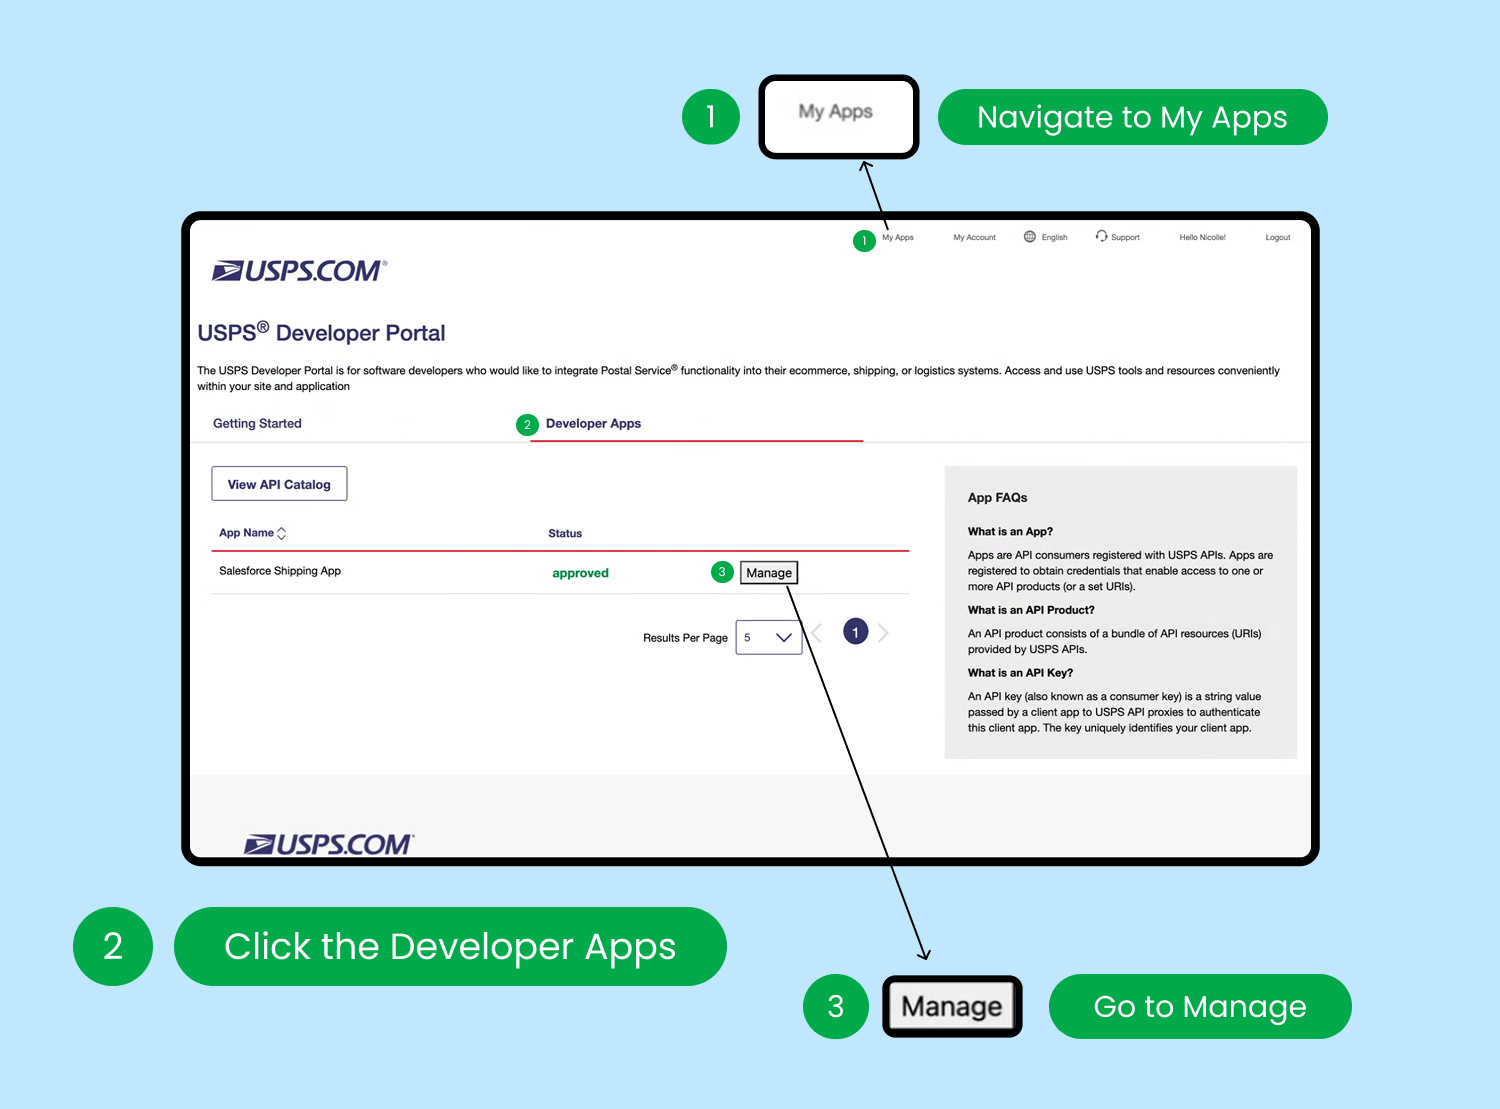Click the "What is an App?" question
Image resolution: width=1500 pixels, height=1109 pixels.
tap(1010, 532)
